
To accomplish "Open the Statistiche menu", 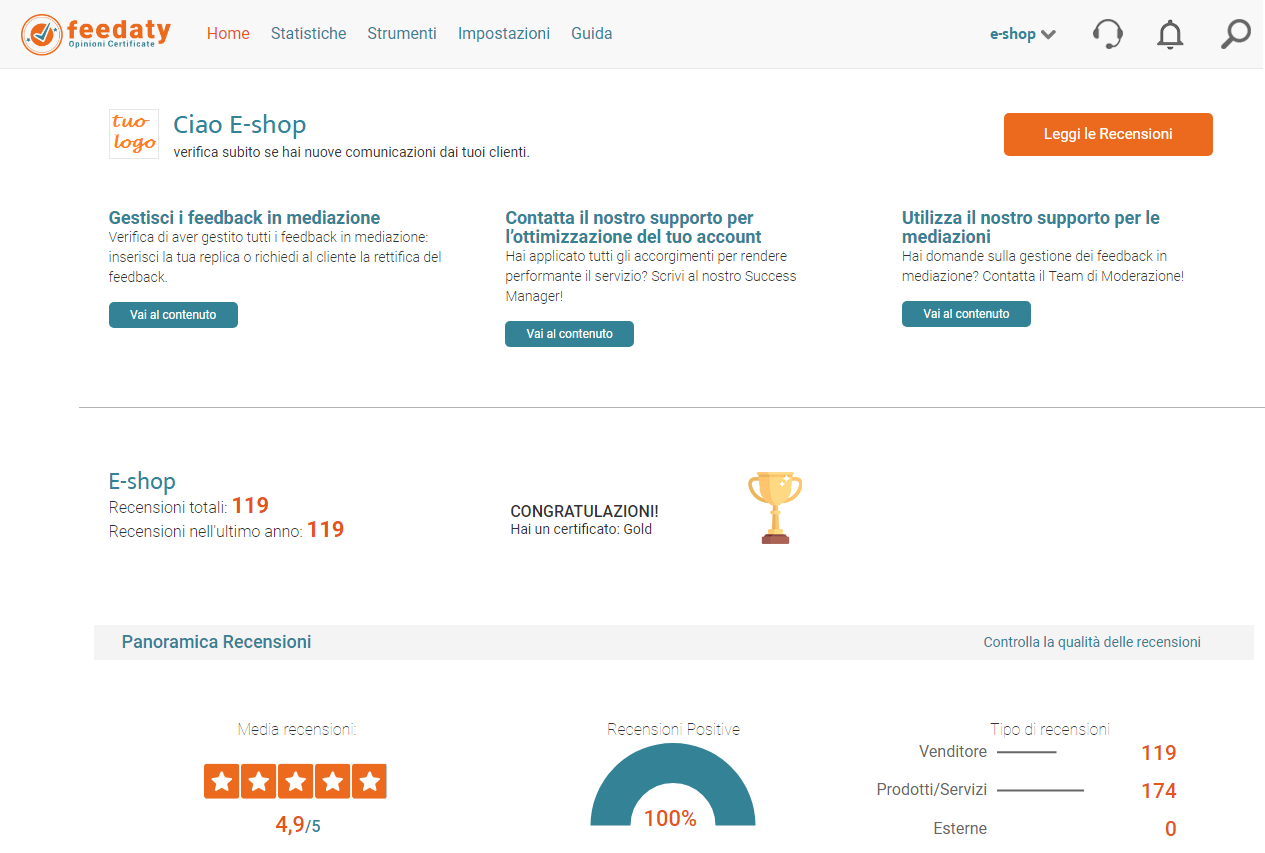I will 308,34.
